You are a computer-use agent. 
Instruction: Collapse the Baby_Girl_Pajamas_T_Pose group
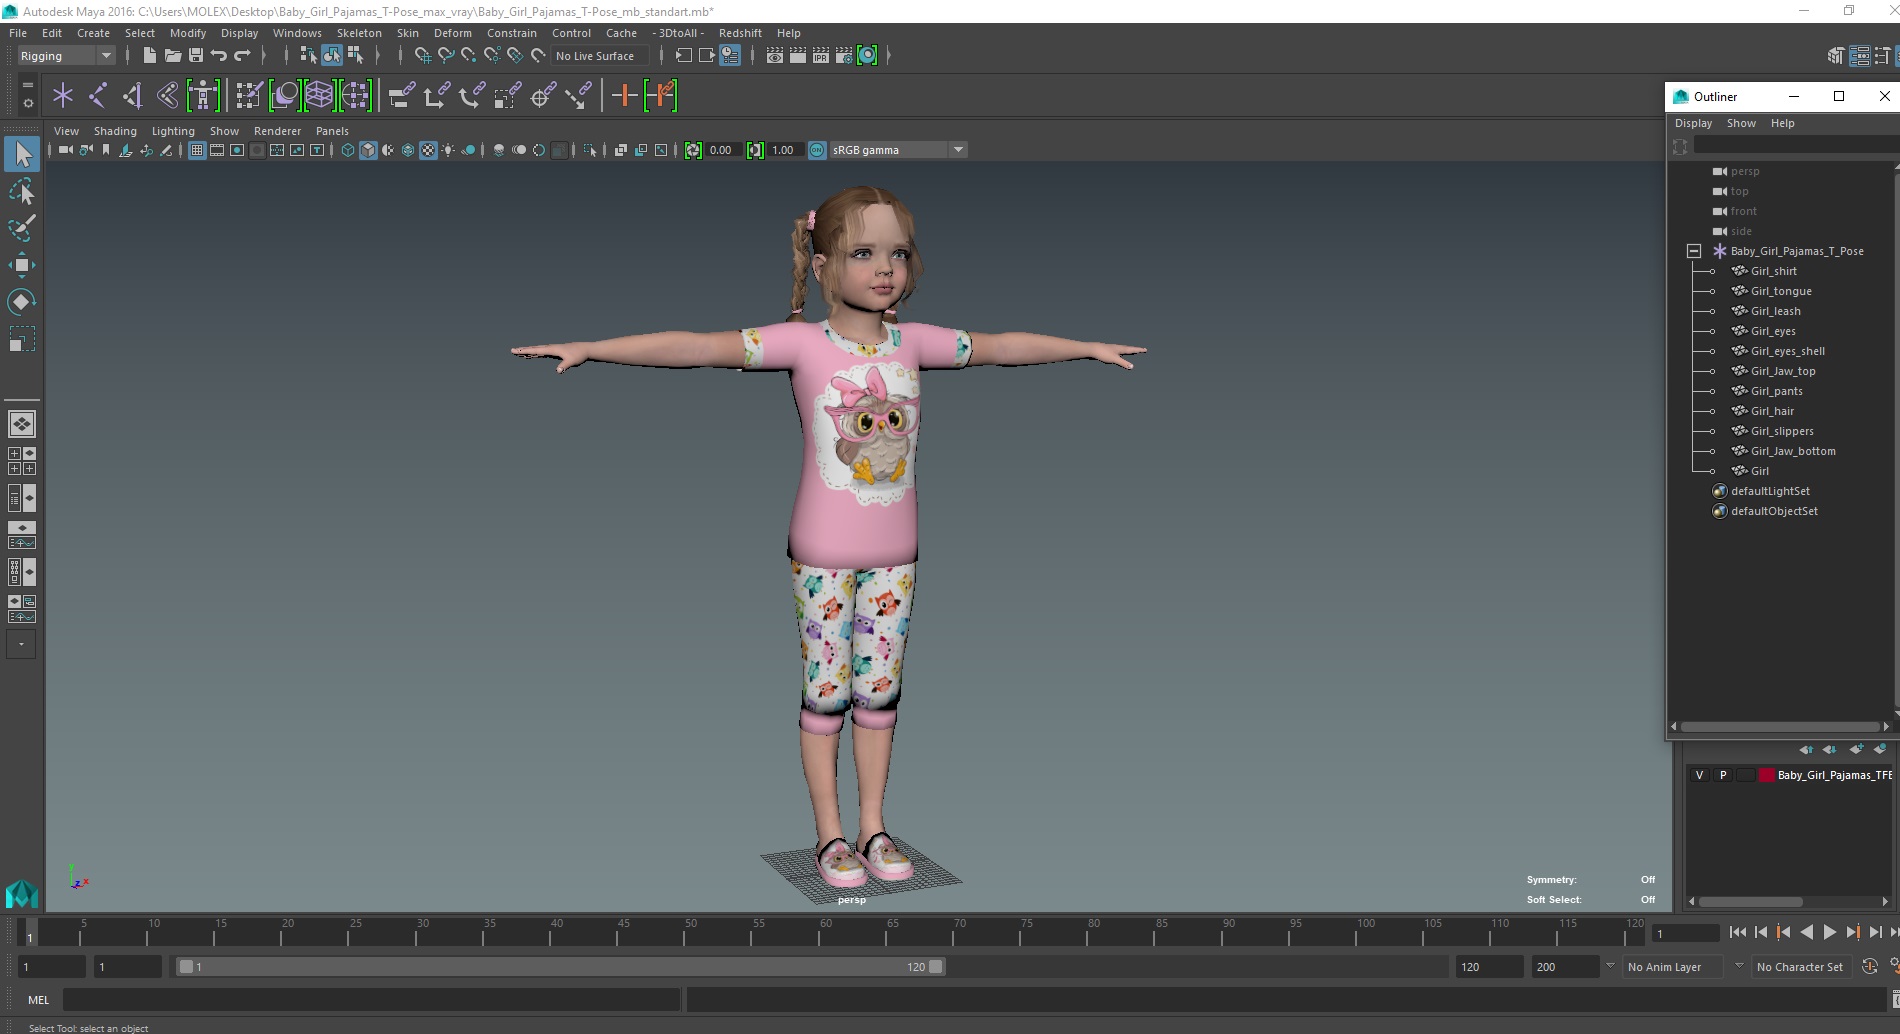[1694, 251]
